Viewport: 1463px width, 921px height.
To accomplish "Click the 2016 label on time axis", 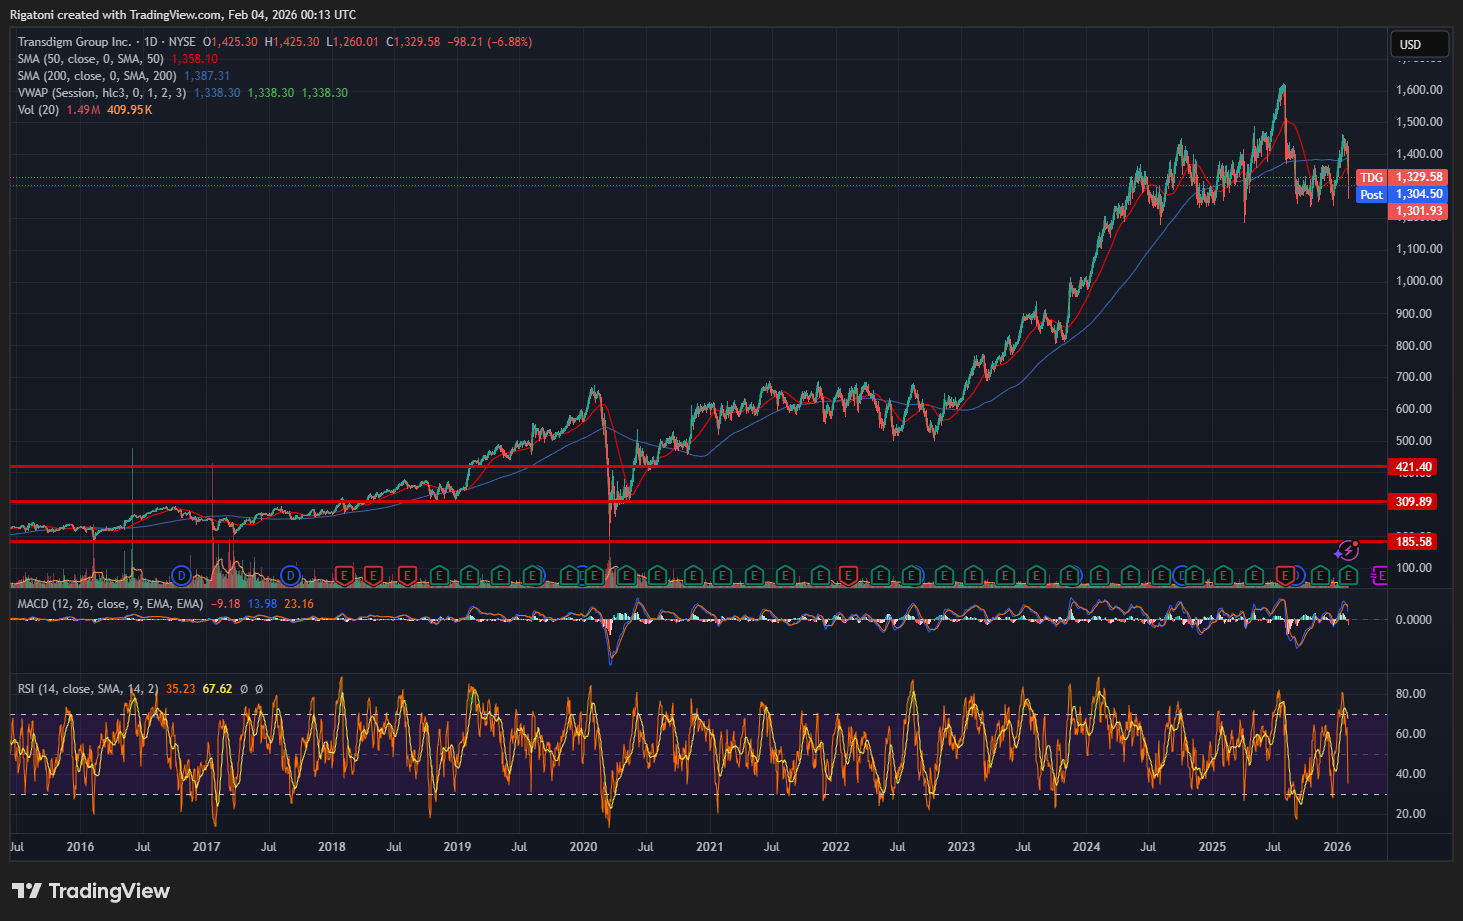I will click(80, 847).
